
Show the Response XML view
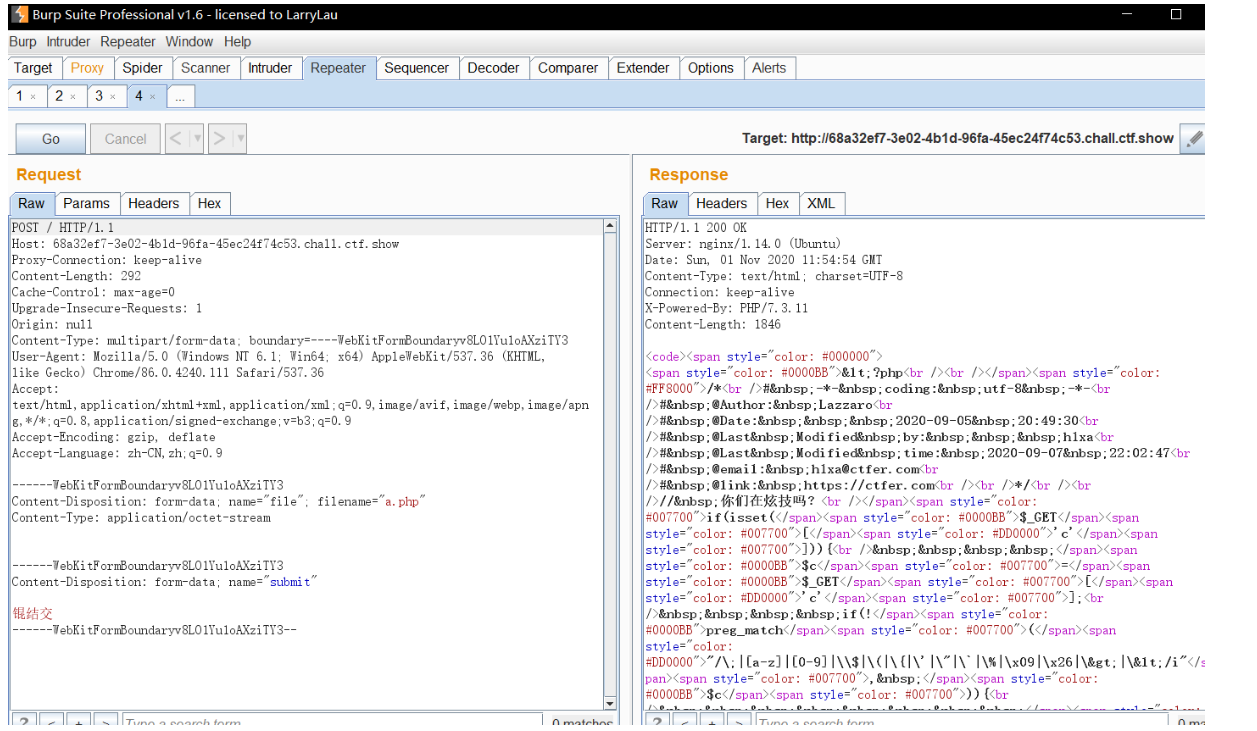coord(821,203)
